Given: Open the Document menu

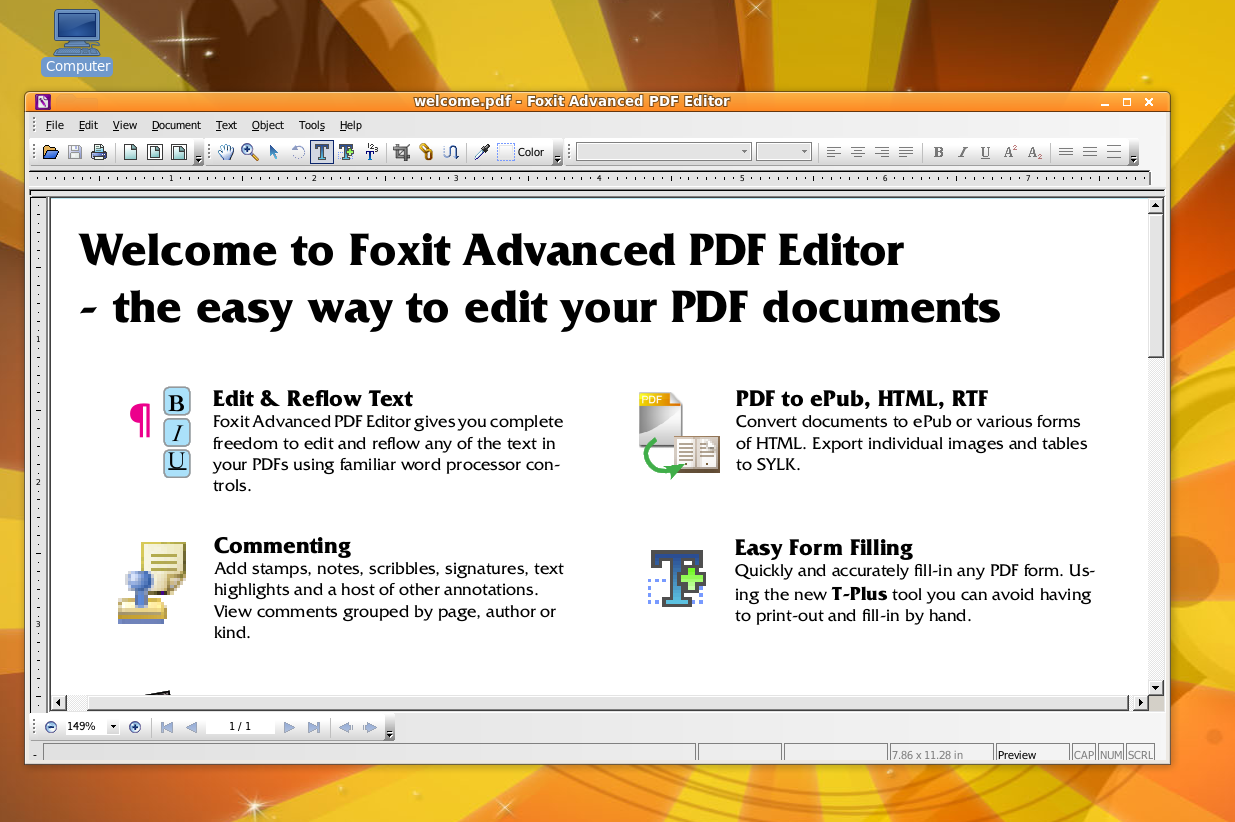Looking at the screenshot, I should (176, 125).
